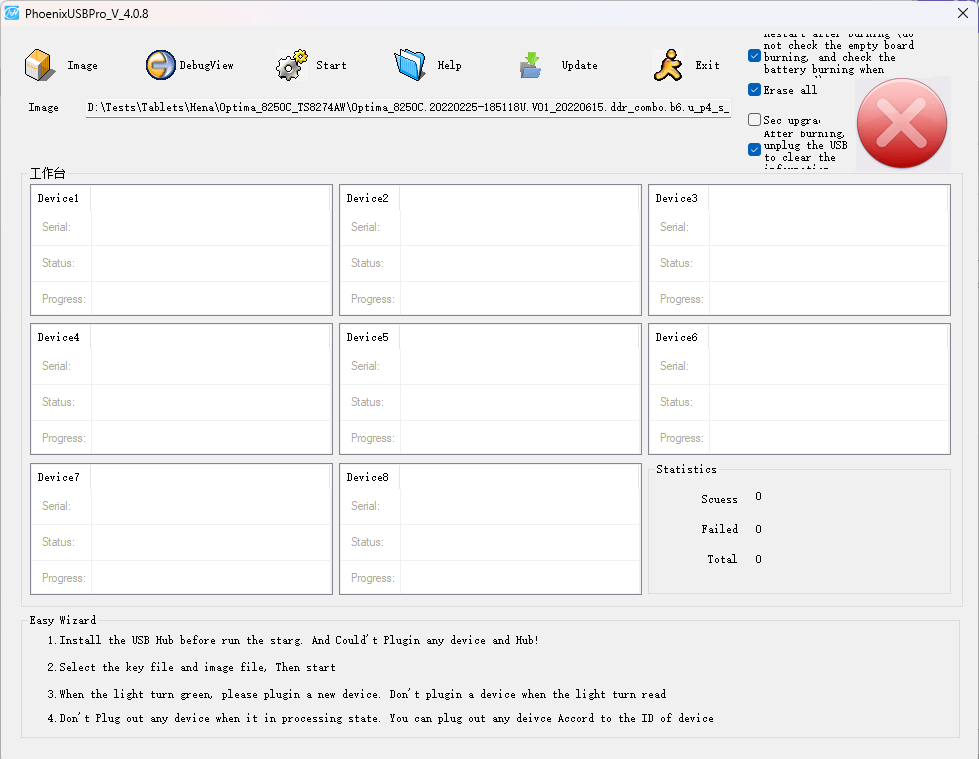Enable the Sec upgrade checkbox
This screenshot has width=979, height=759.
[x=755, y=120]
